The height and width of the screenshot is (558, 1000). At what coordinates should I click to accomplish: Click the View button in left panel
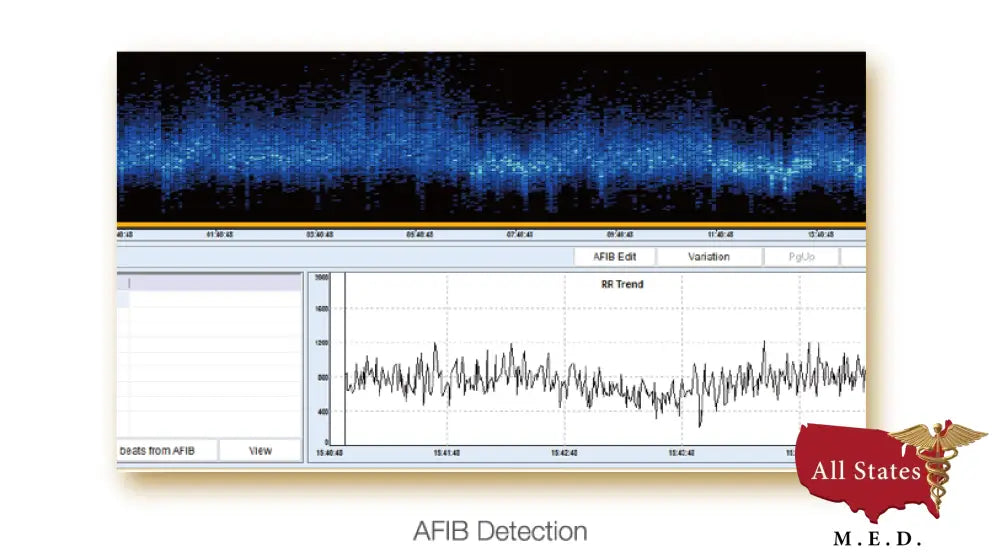[x=260, y=451]
